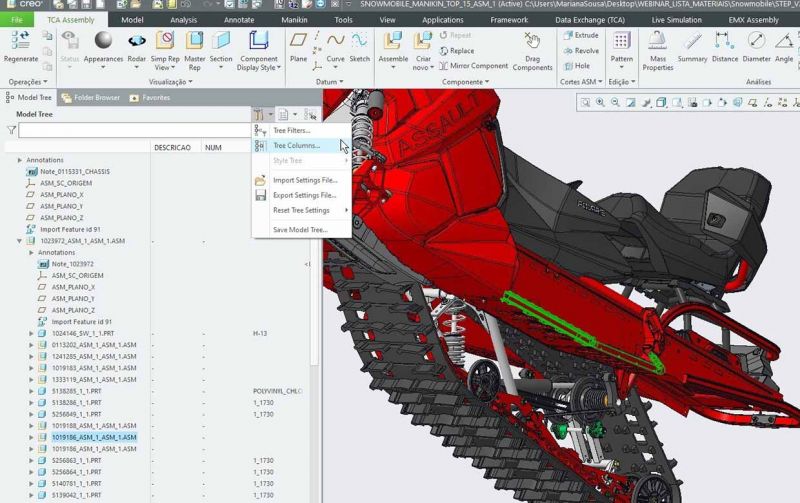Image resolution: width=800 pixels, height=503 pixels.
Task: Switch to the Live Simulation tab
Action: coord(677,20)
